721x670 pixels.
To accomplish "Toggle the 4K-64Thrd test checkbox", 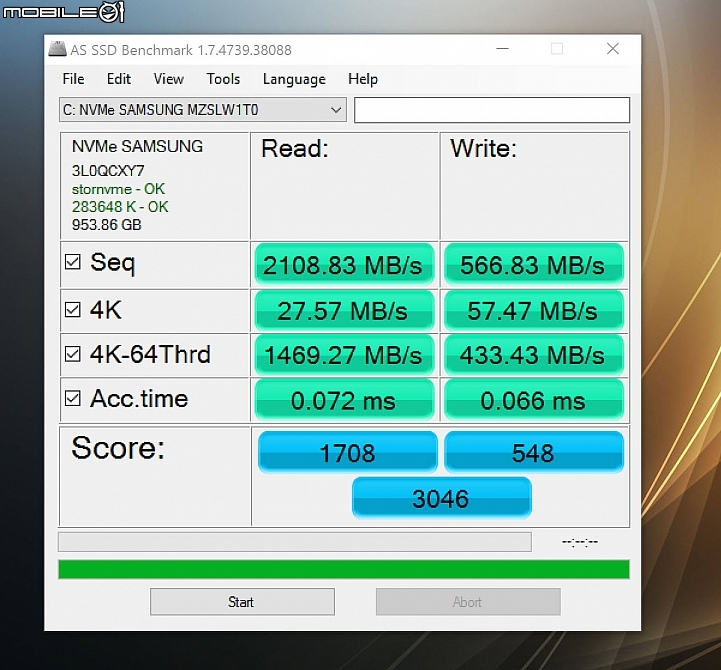I will (73, 354).
